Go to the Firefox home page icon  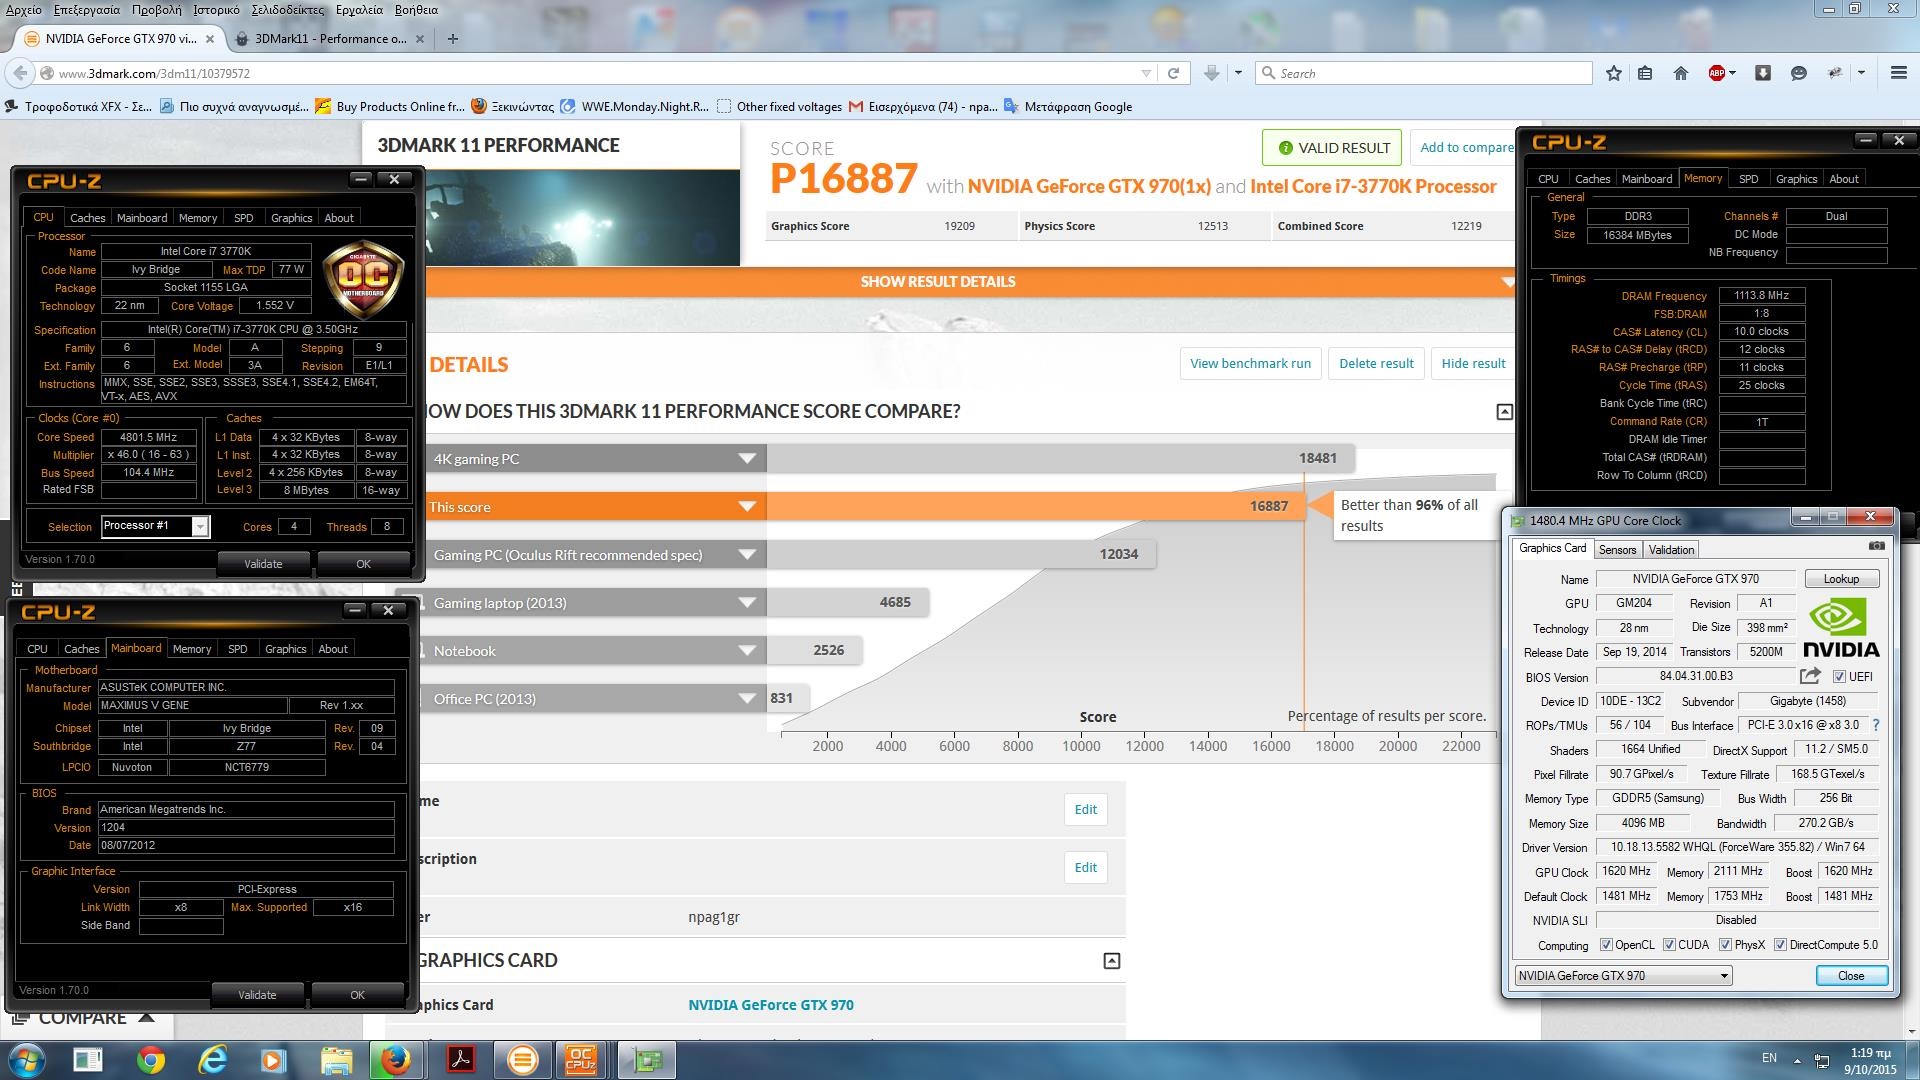[x=1680, y=73]
